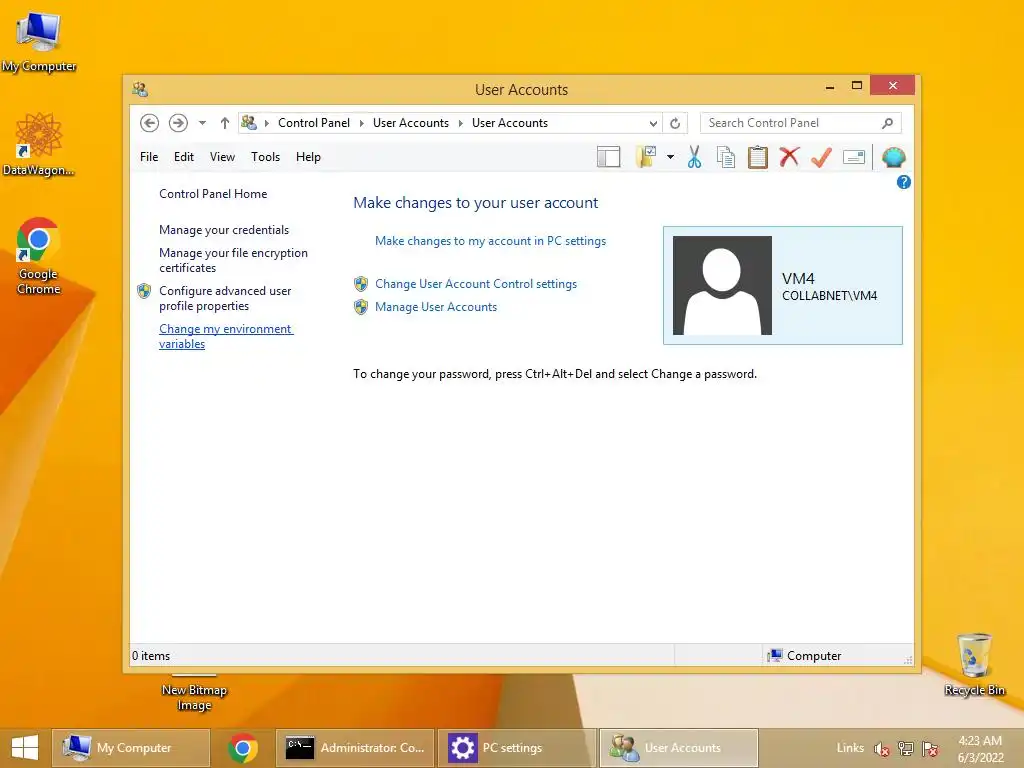Screen dimensions: 1024x768
Task: Open the View menu
Action: tap(222, 157)
